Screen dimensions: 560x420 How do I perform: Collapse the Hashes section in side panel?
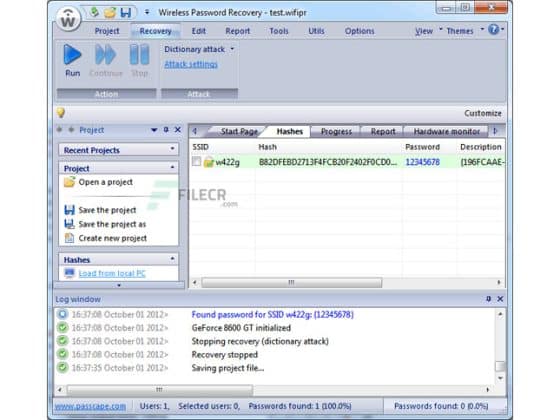(172, 258)
